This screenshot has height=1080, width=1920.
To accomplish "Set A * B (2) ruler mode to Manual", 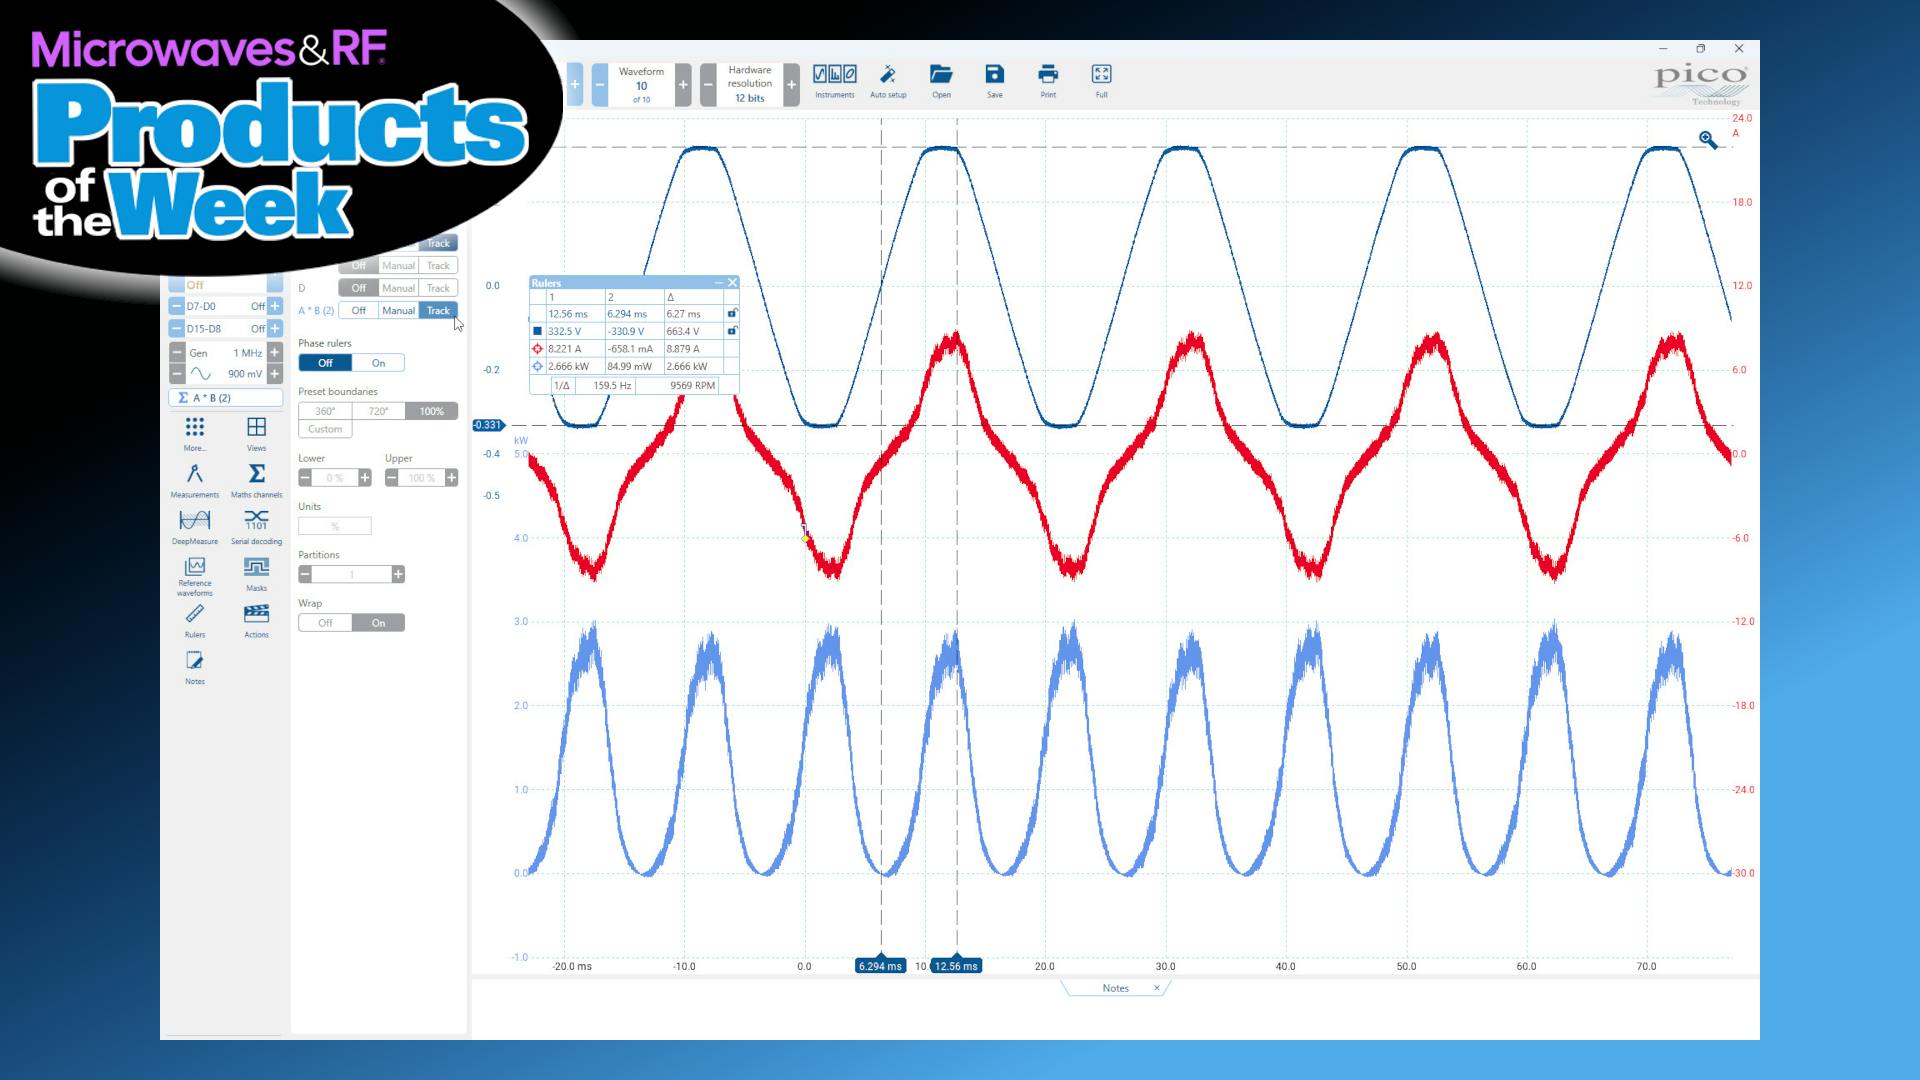I will 399,310.
